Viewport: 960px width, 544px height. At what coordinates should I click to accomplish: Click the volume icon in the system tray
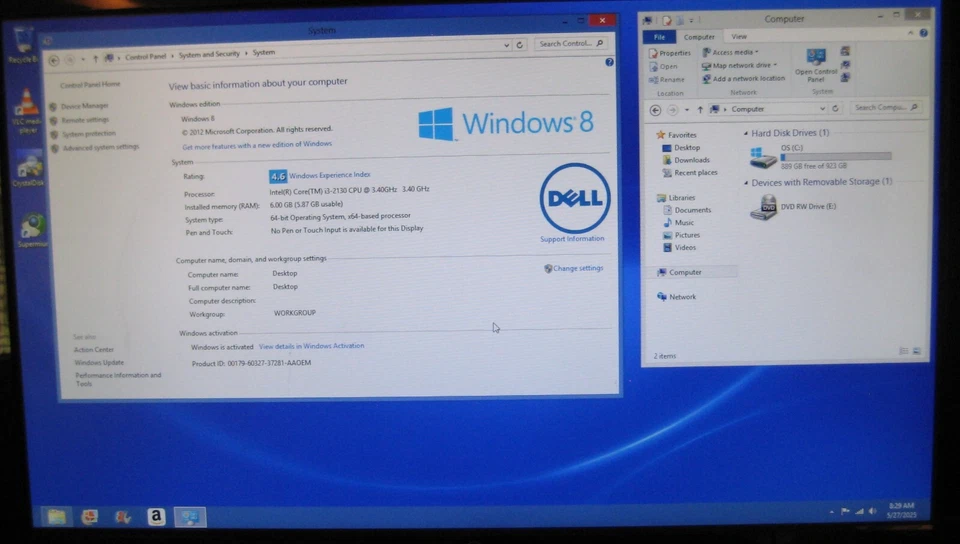coord(872,511)
